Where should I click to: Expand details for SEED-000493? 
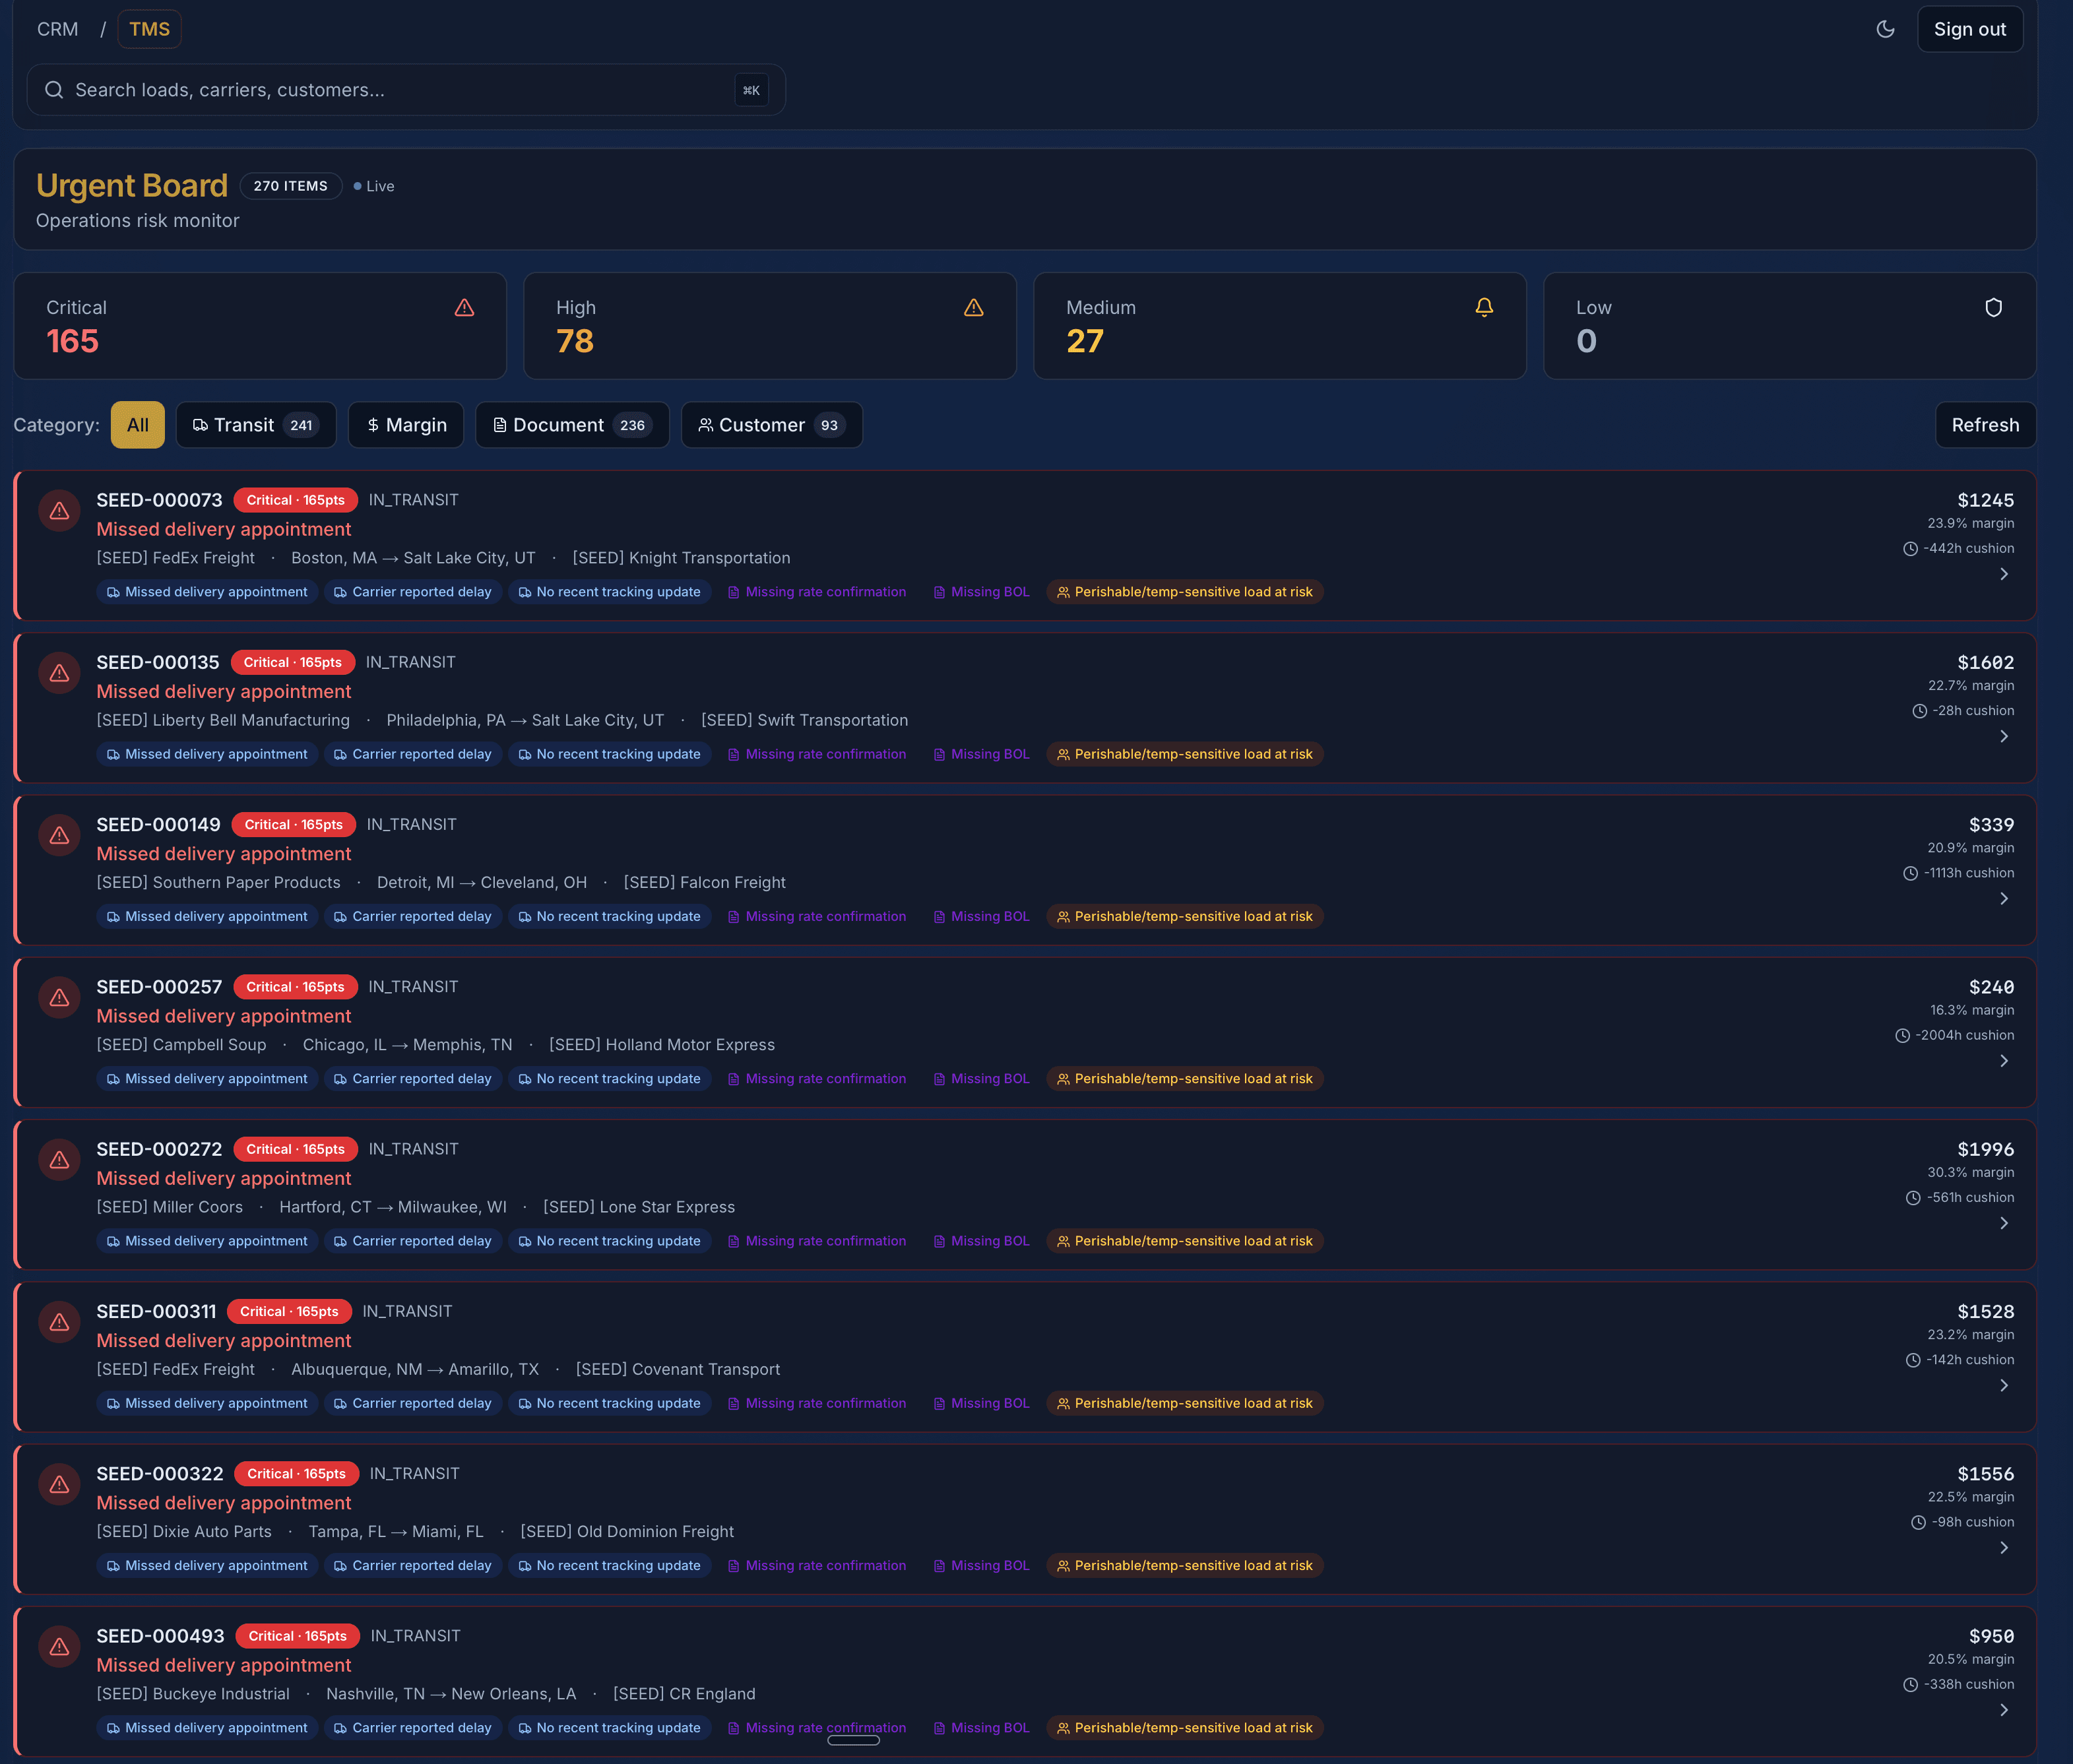click(2004, 1710)
